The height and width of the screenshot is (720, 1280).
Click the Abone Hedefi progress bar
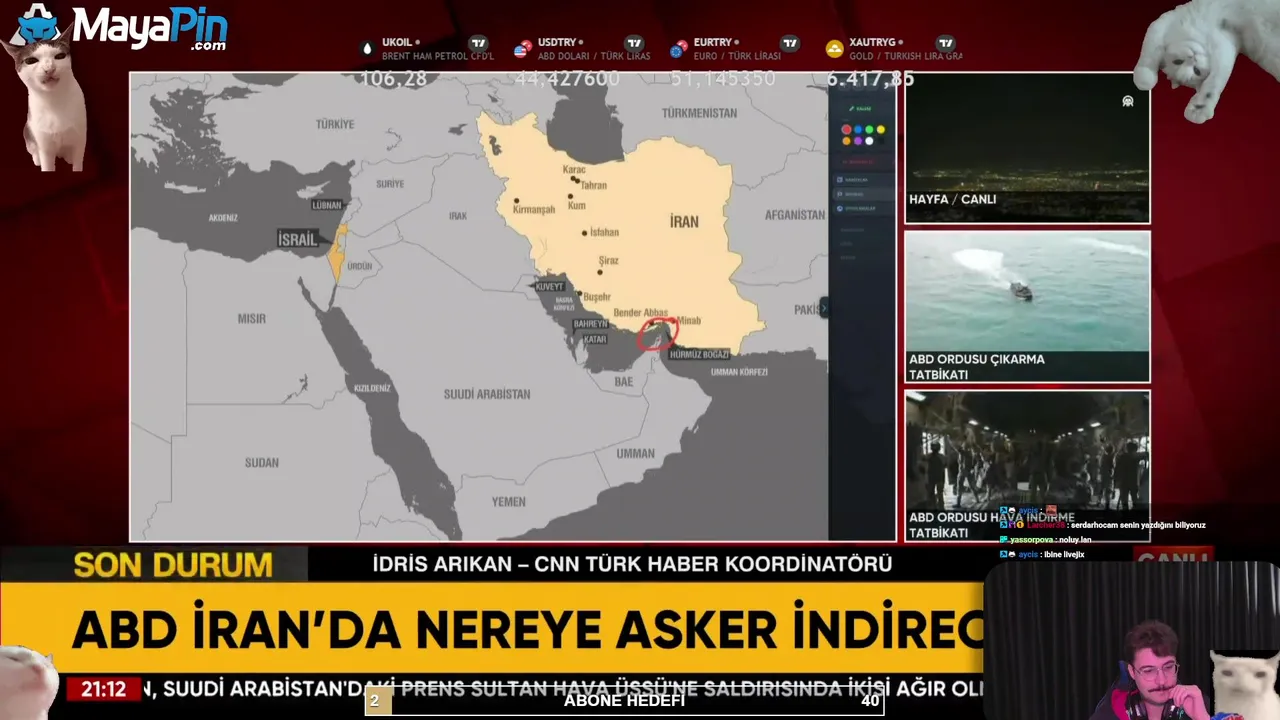coord(625,701)
